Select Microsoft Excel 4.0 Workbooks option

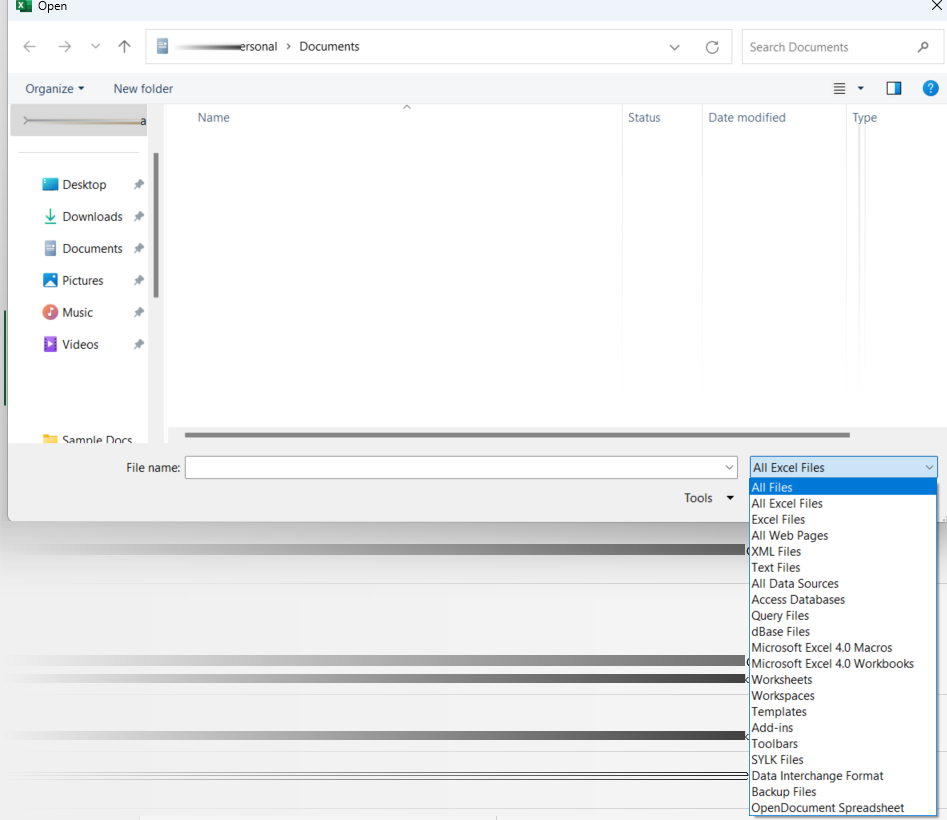pyautogui.click(x=843, y=664)
